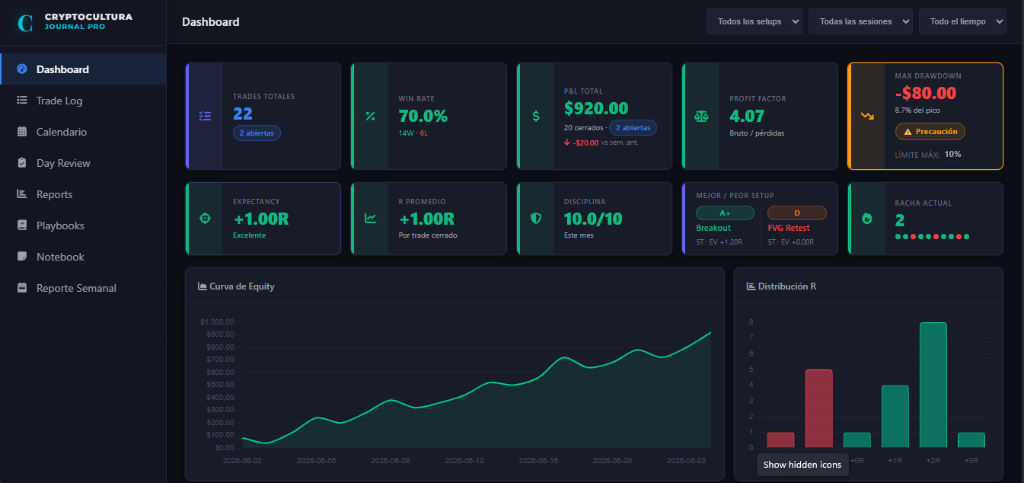This screenshot has width=1024, height=483.
Task: Click the Dashboard page title
Action: (210, 22)
